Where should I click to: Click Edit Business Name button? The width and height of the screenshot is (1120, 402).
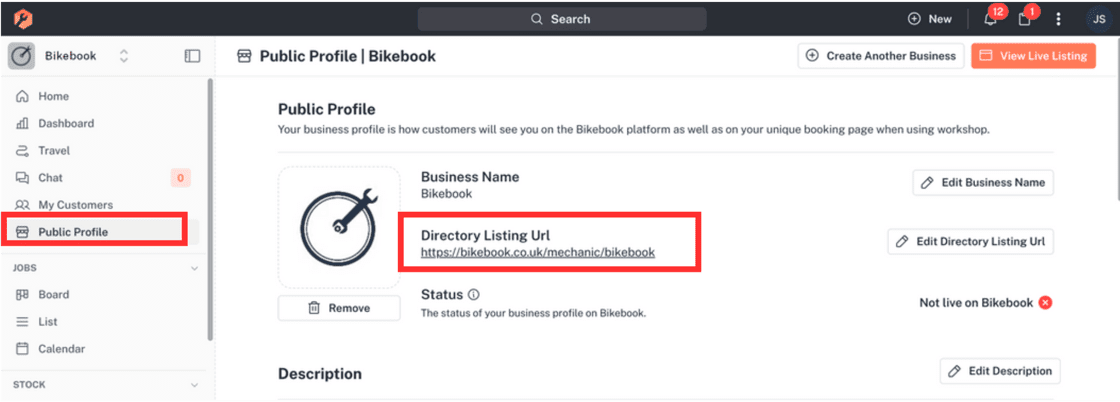pyautogui.click(x=983, y=182)
